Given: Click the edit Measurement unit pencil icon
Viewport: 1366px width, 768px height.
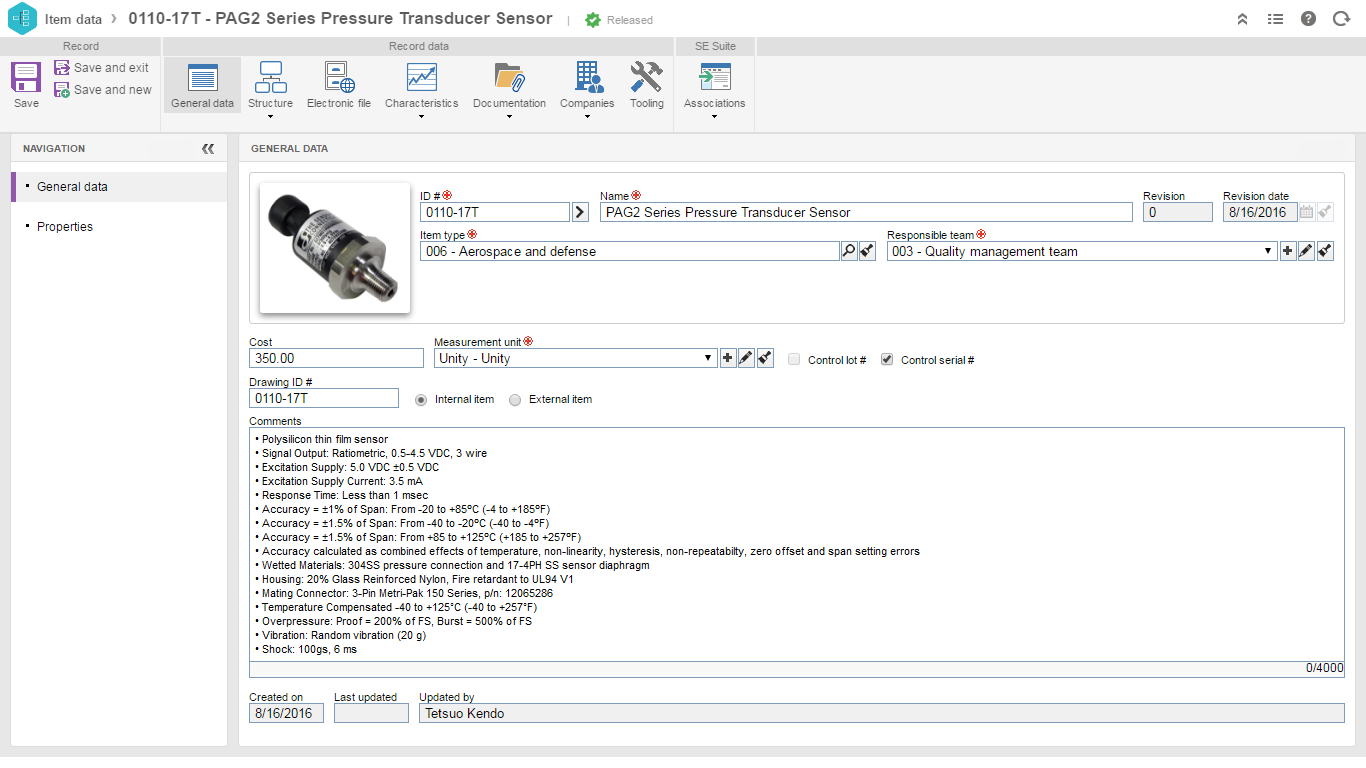Looking at the screenshot, I should point(746,358).
